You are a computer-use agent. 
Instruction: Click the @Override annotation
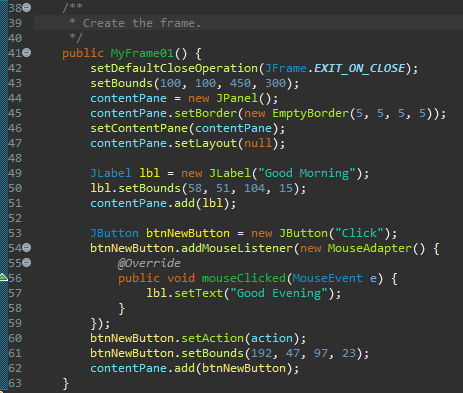click(x=149, y=263)
